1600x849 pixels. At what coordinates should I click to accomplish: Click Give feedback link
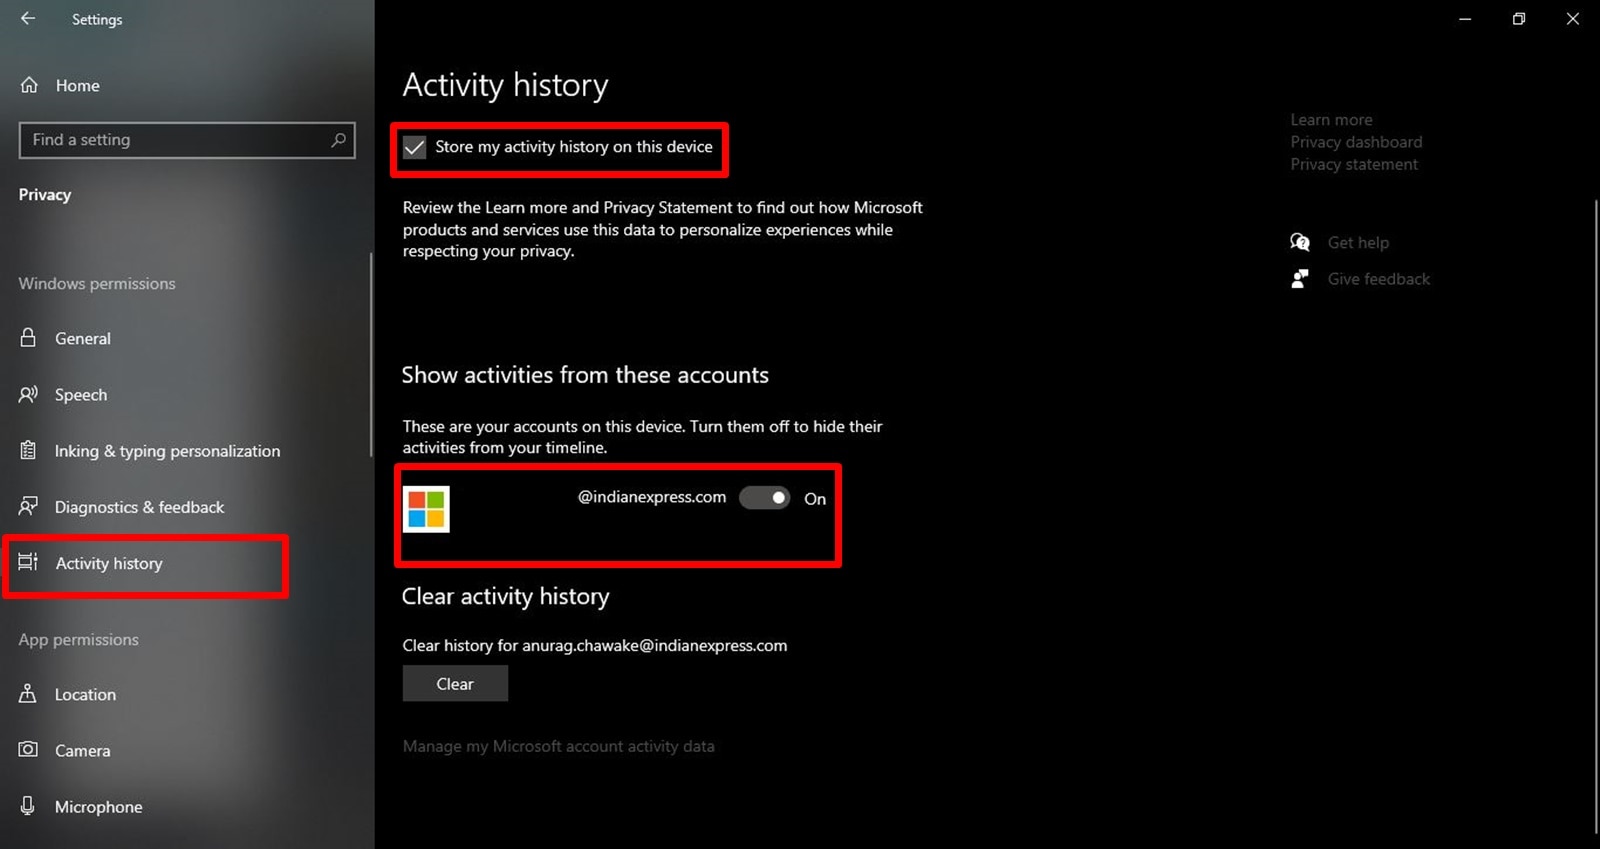[x=1379, y=279]
